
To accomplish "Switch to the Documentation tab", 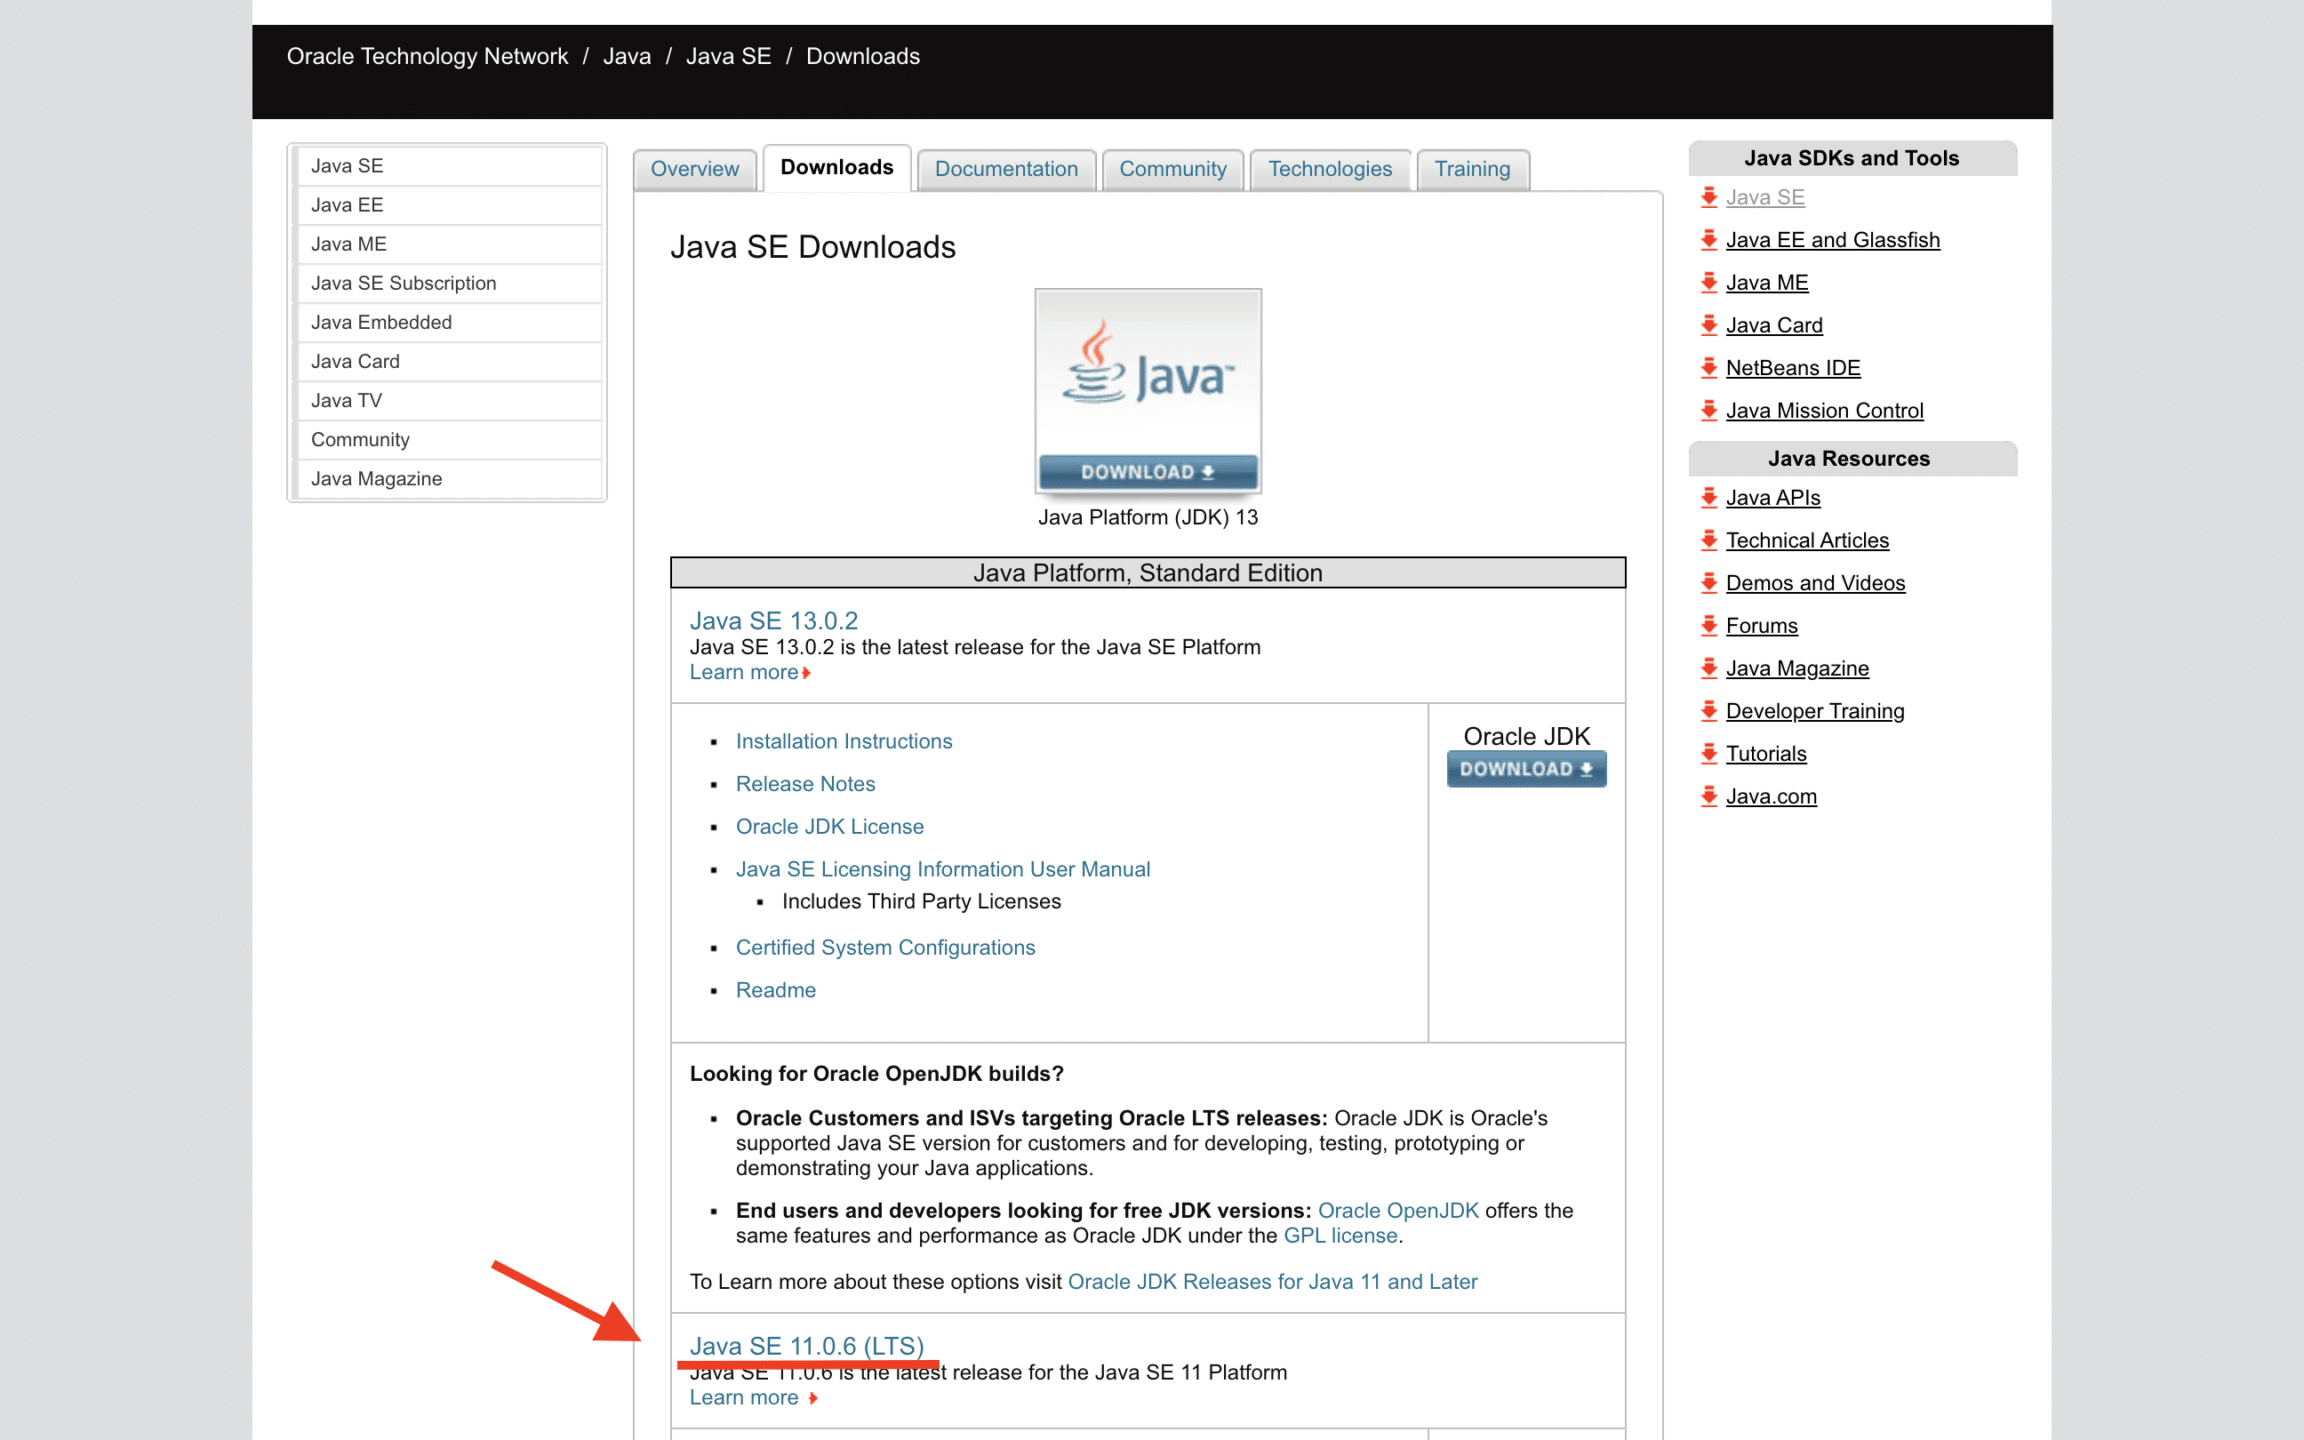I will click(1006, 169).
